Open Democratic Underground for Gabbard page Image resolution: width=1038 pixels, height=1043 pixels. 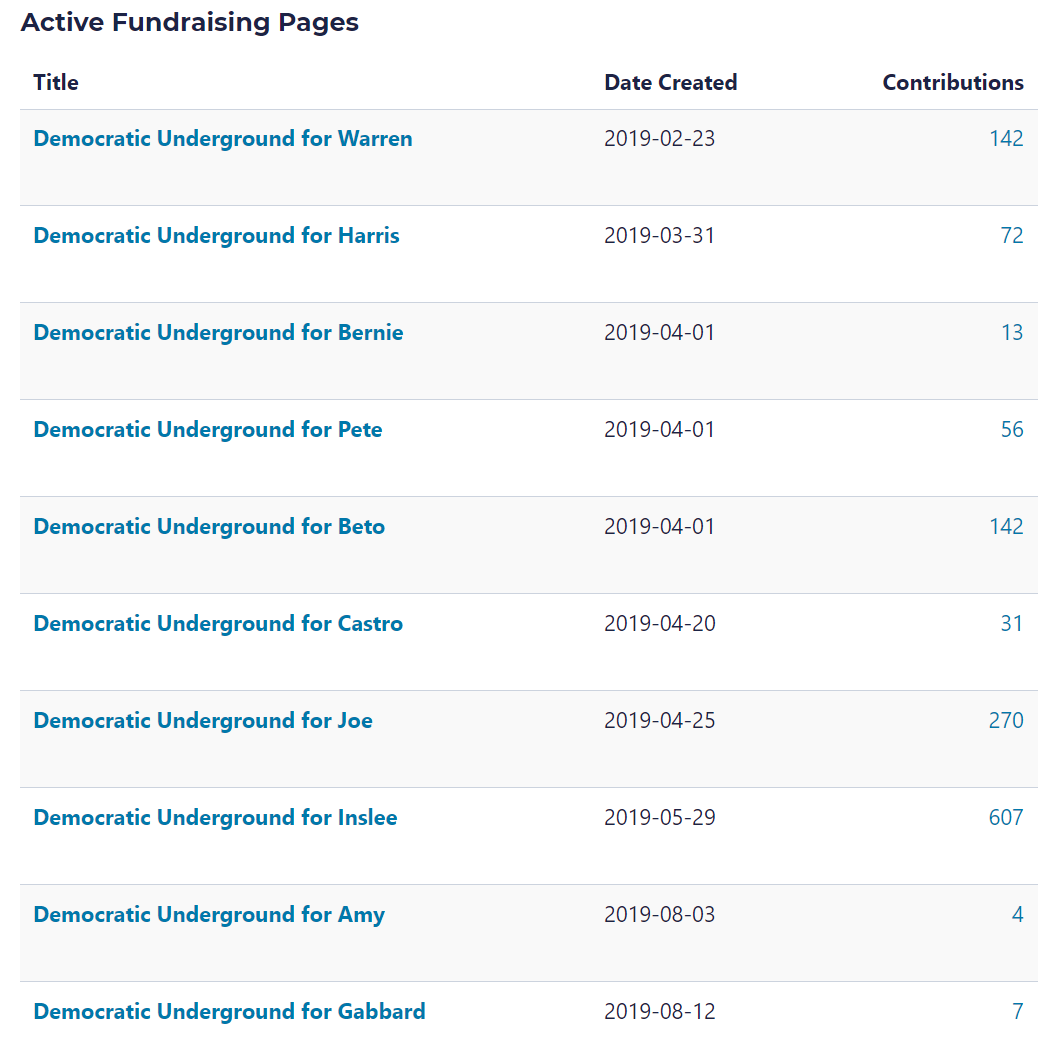point(229,1012)
